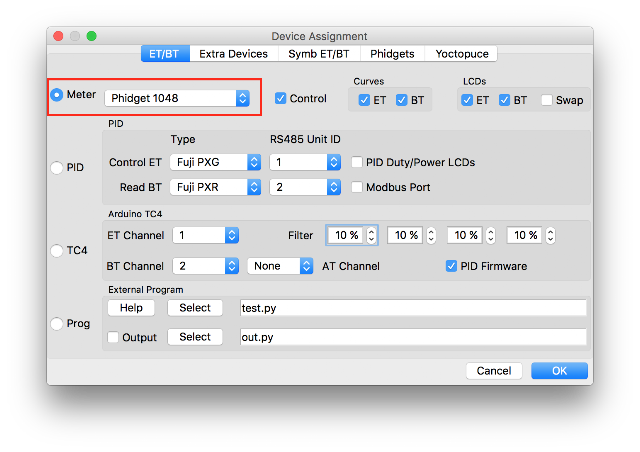Choose the TC4 radio option
640x452 pixels.
(57, 251)
